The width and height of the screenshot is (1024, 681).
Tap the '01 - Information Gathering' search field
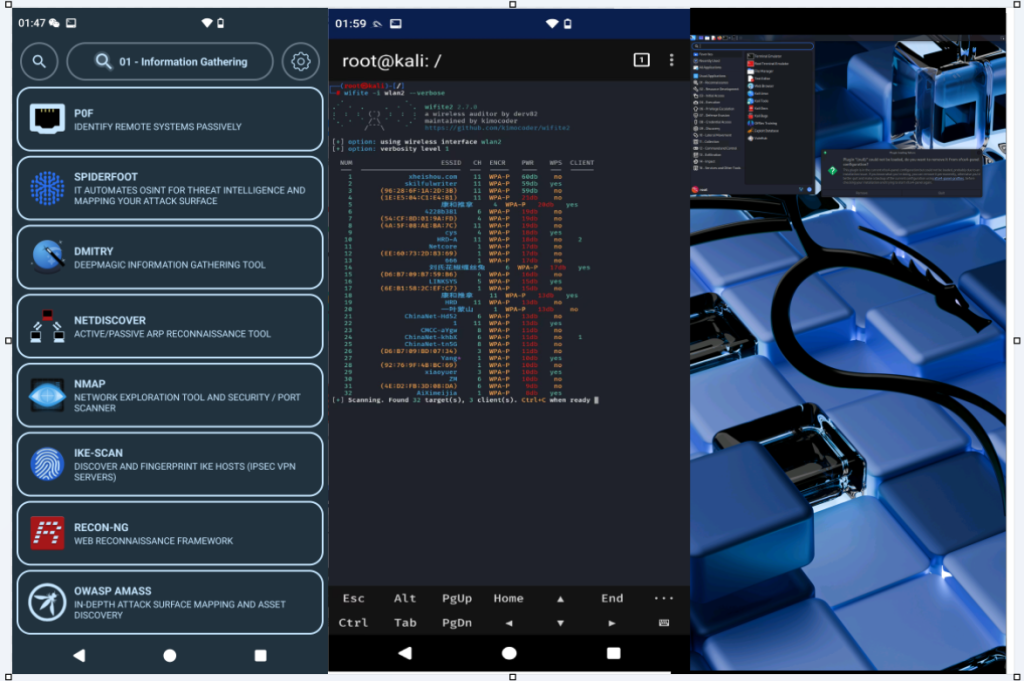[x=170, y=61]
